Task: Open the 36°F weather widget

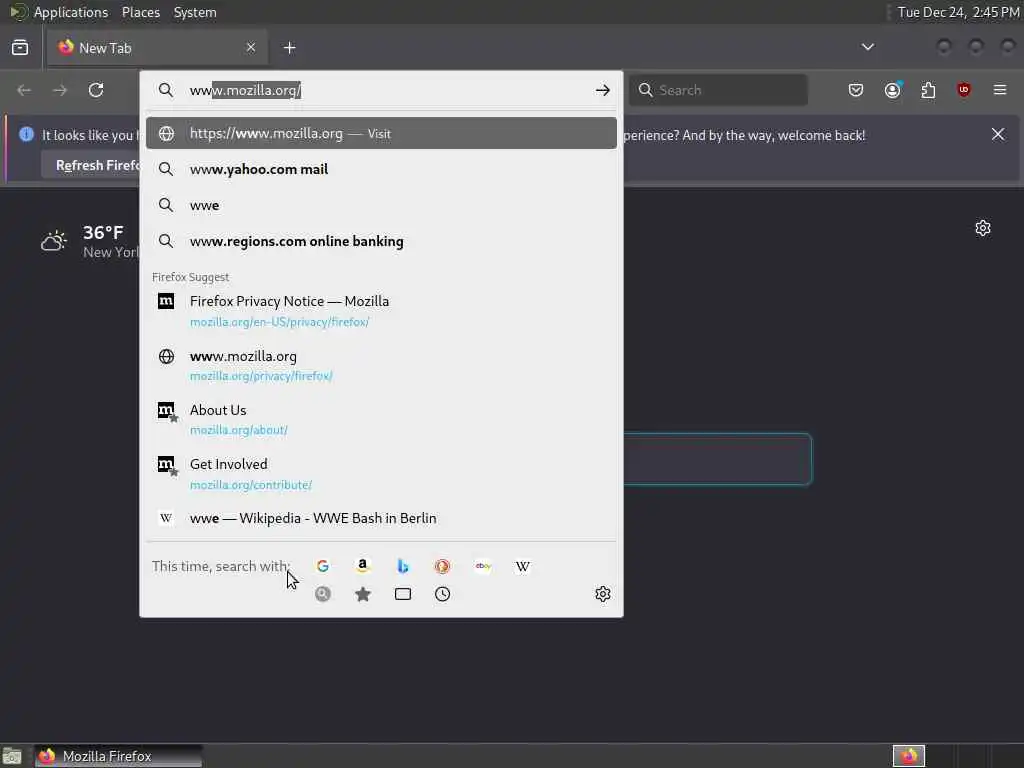Action: (x=90, y=241)
